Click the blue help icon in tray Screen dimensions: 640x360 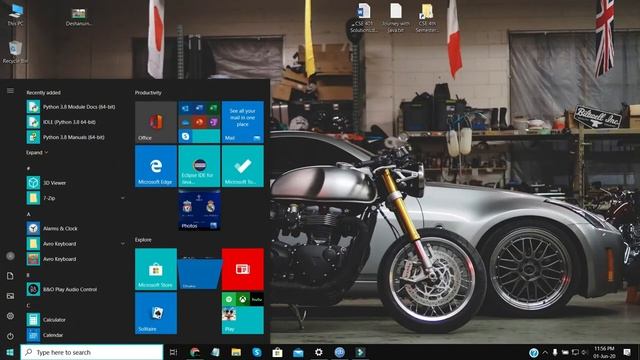coord(533,352)
